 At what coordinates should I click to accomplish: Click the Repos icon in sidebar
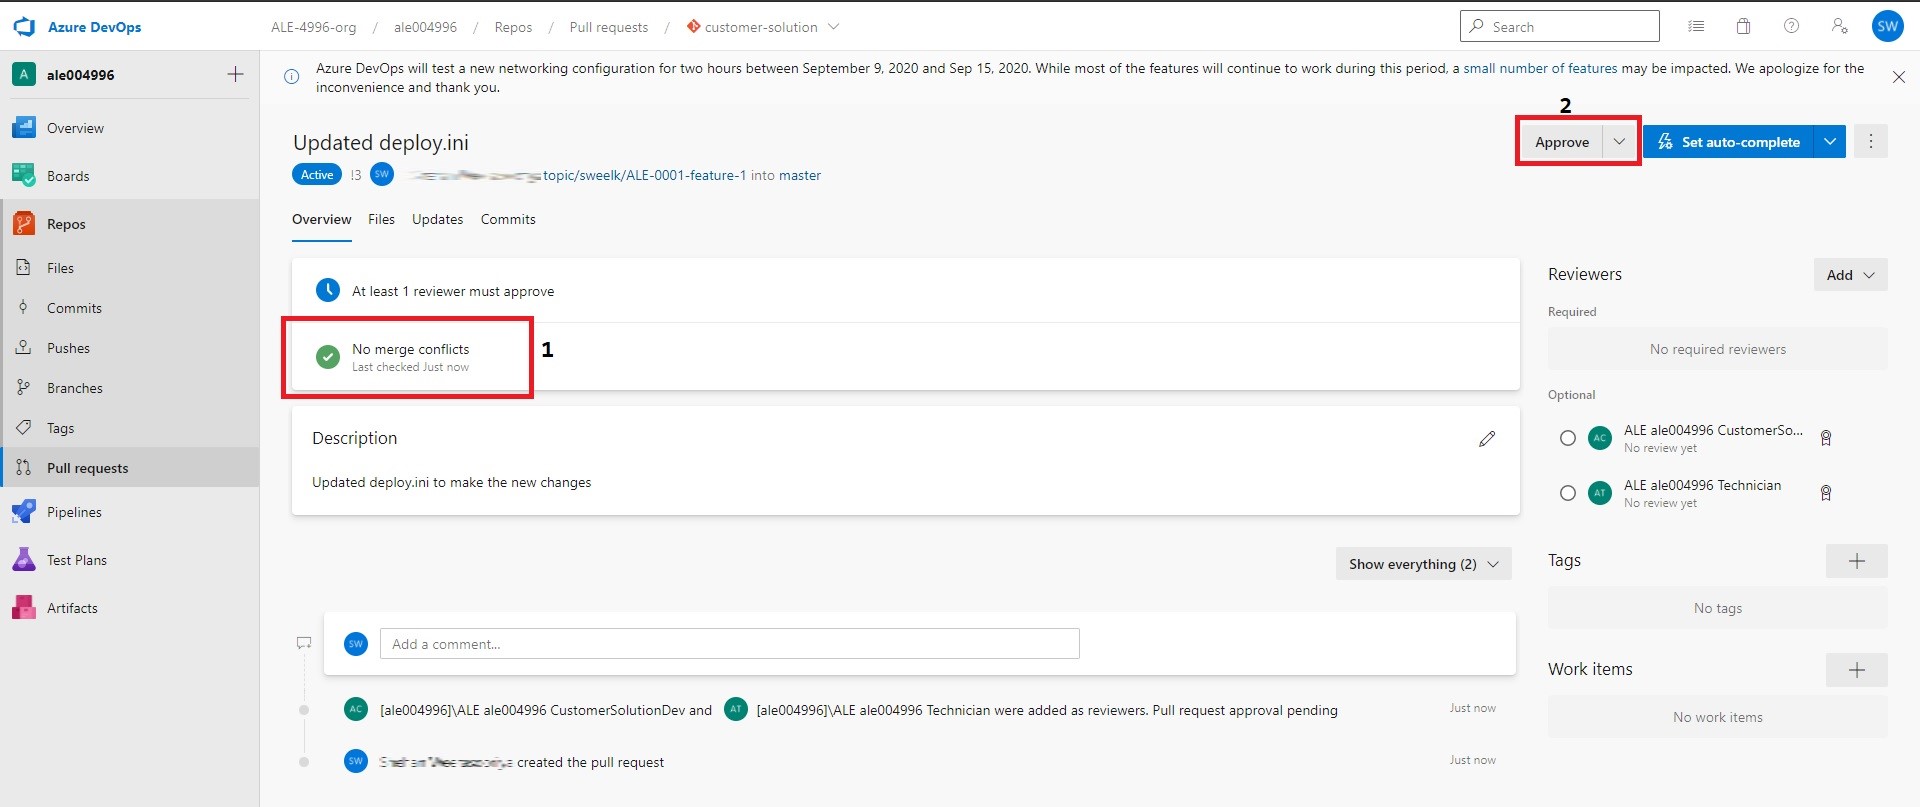point(23,224)
